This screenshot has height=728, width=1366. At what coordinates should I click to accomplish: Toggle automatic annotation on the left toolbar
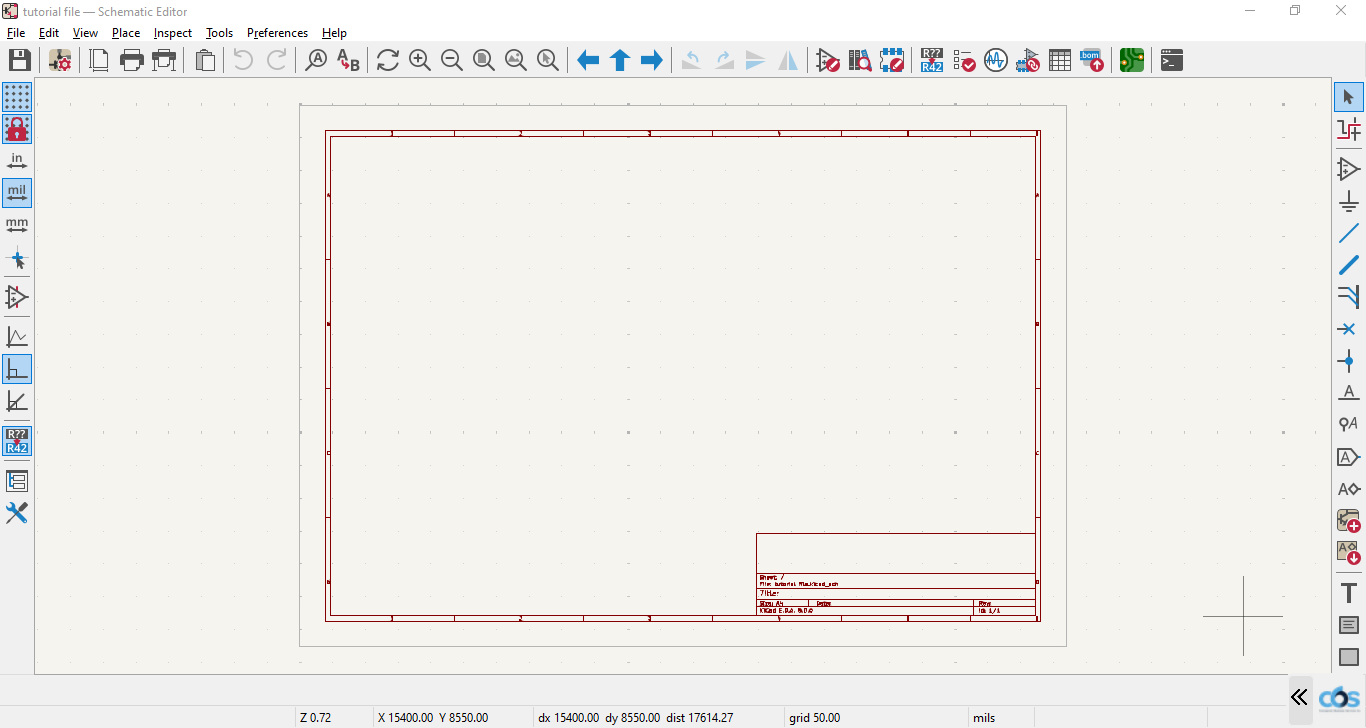coord(17,441)
